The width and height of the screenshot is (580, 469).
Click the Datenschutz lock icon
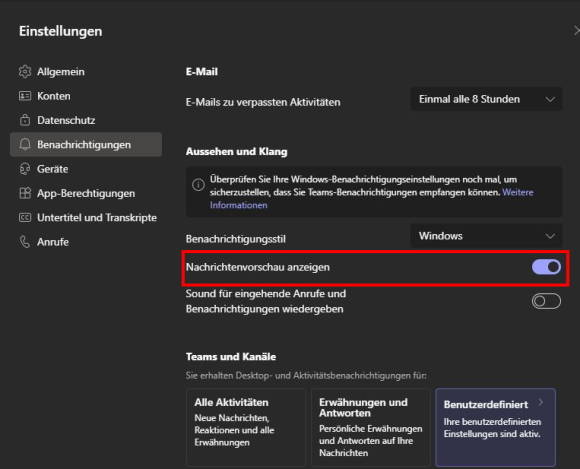(x=25, y=120)
